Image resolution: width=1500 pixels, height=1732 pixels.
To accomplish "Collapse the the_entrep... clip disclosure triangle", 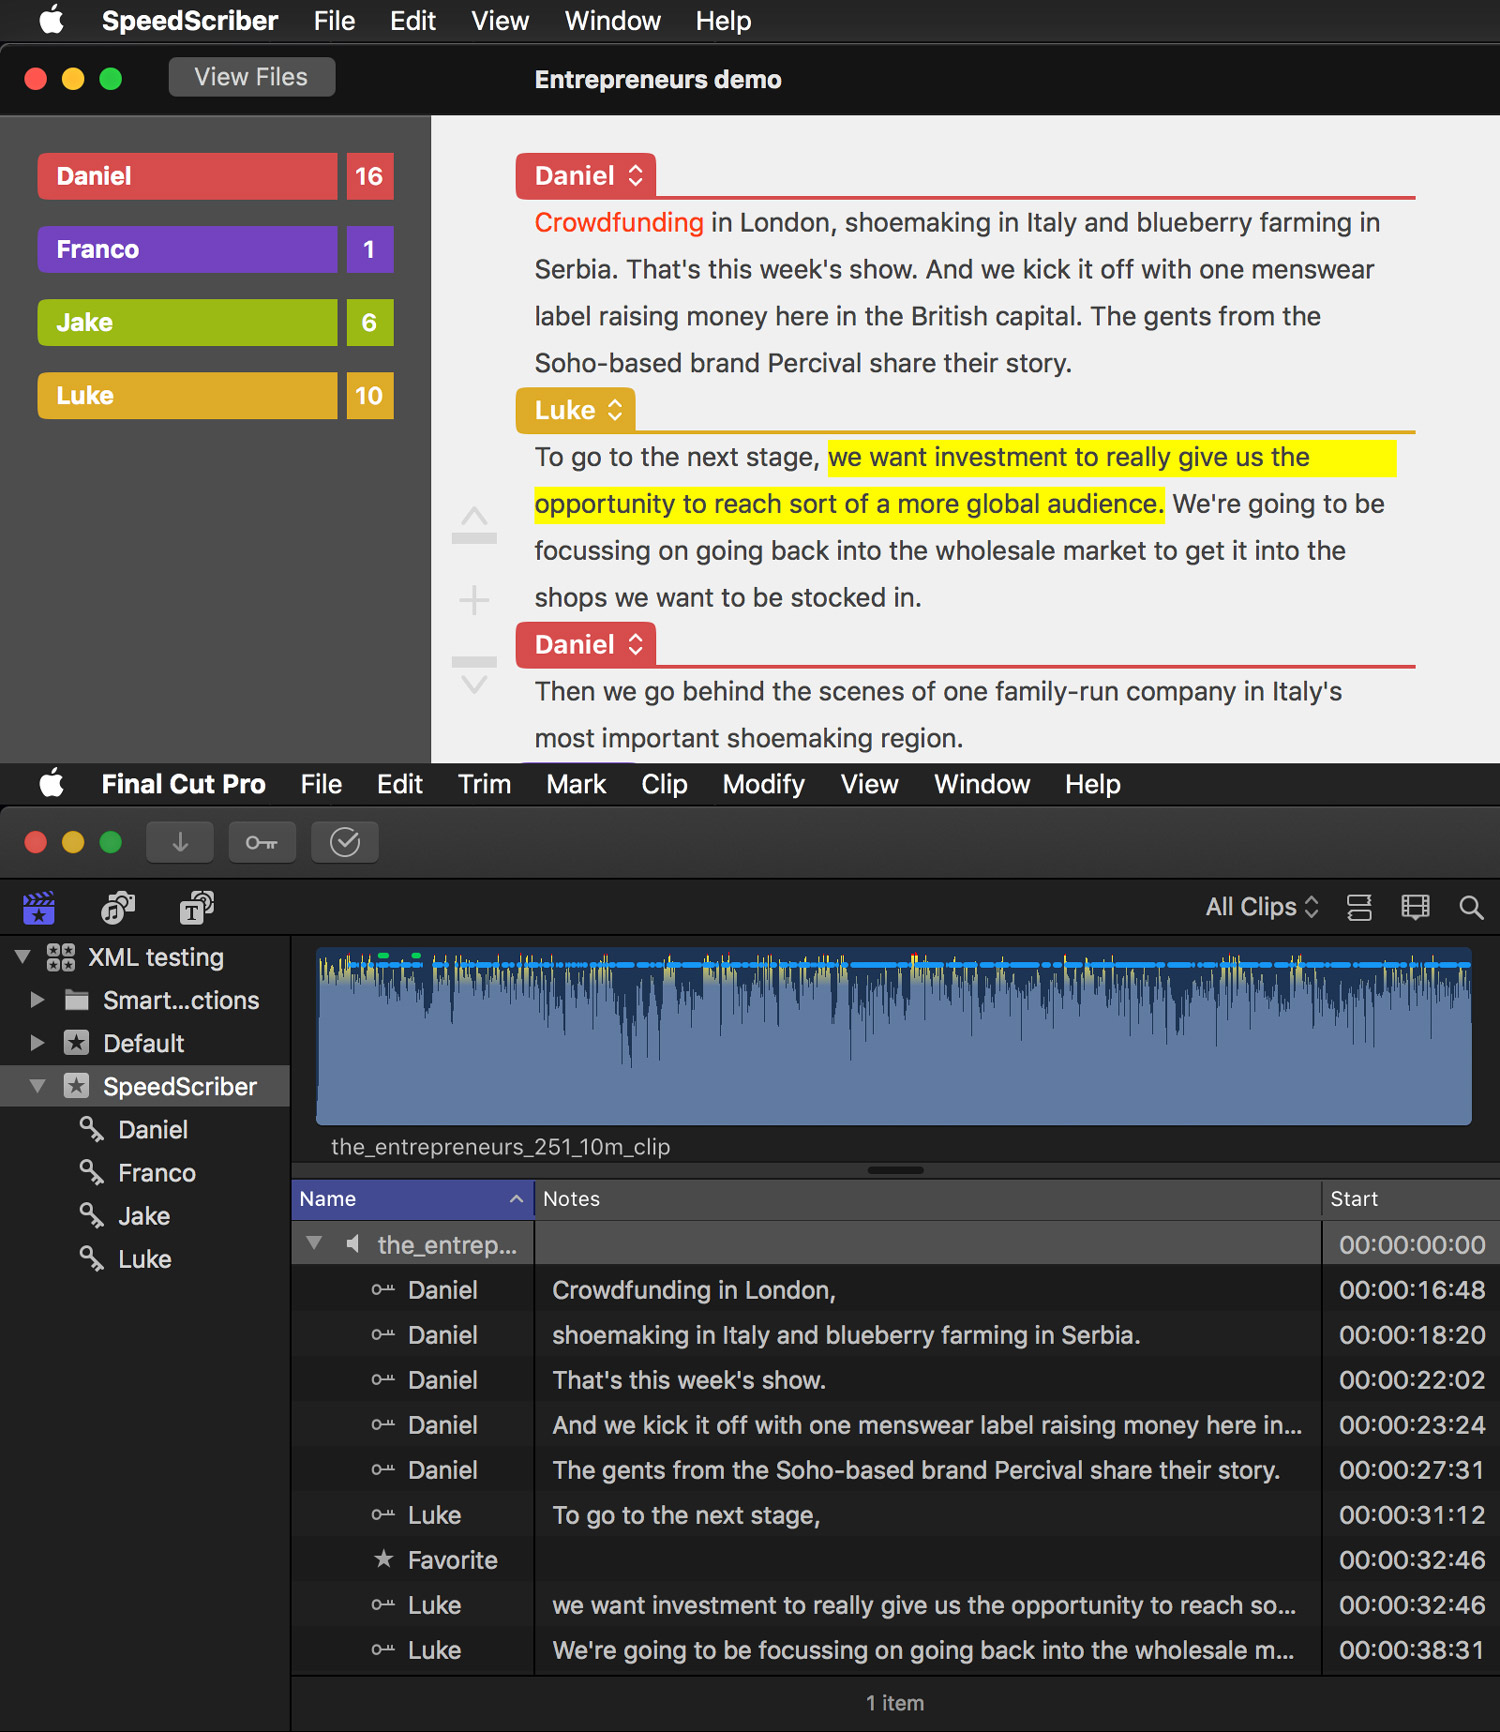I will tap(314, 1244).
